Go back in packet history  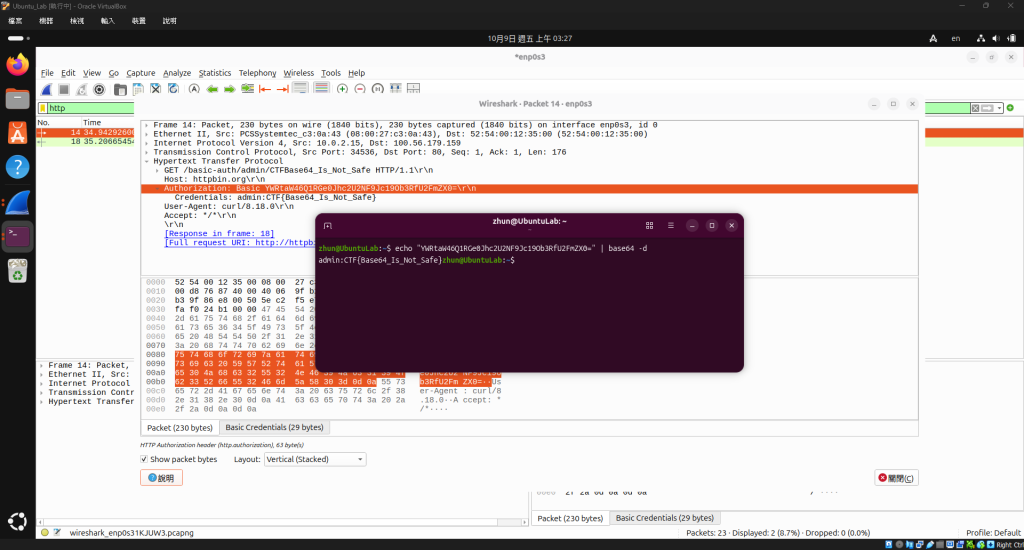pyautogui.click(x=212, y=89)
